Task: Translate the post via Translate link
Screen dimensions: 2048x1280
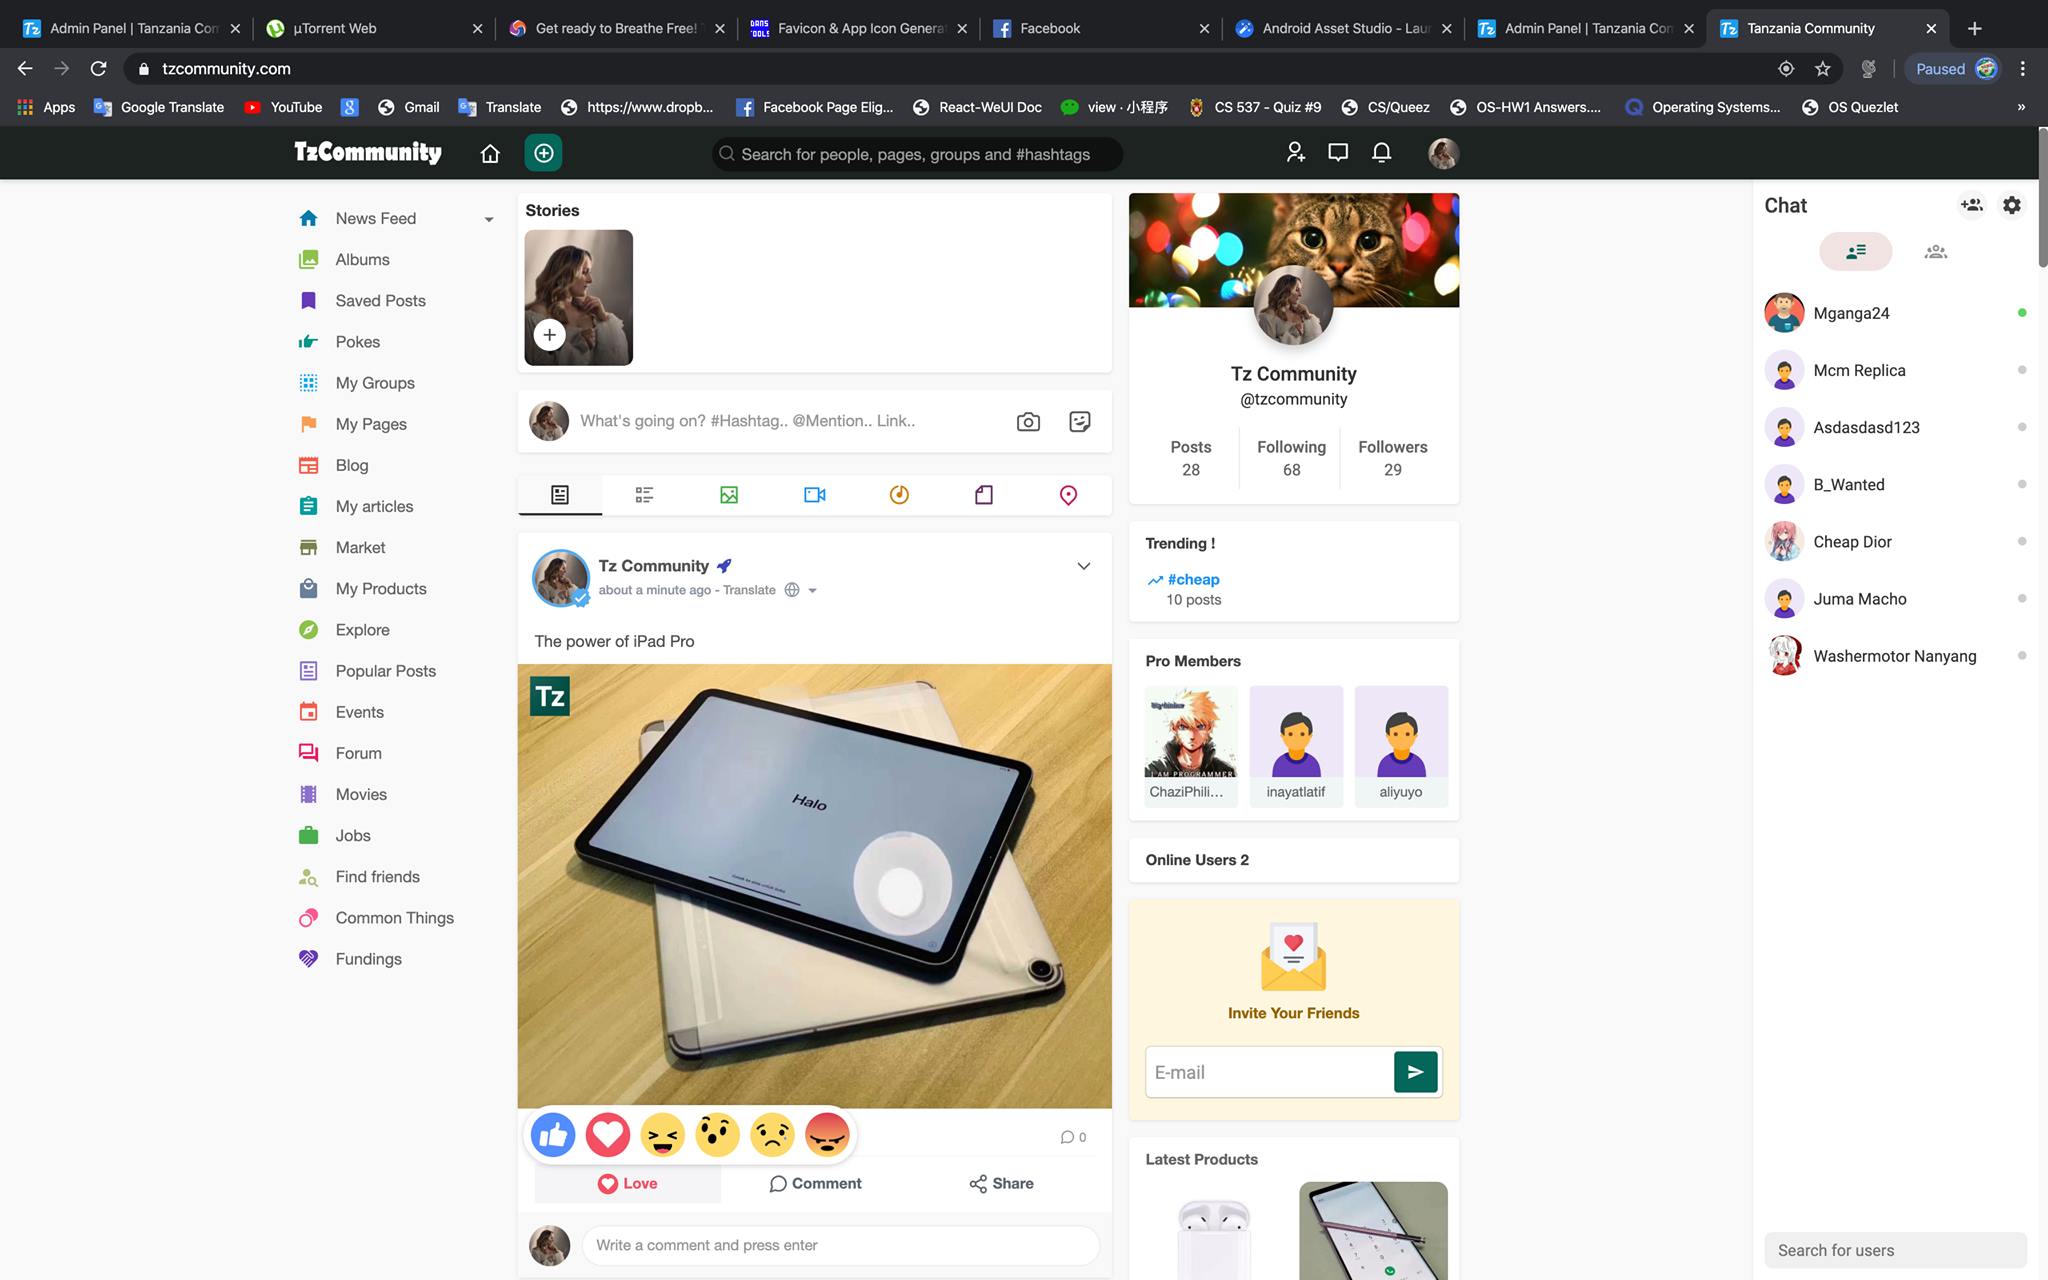Action: 749,590
